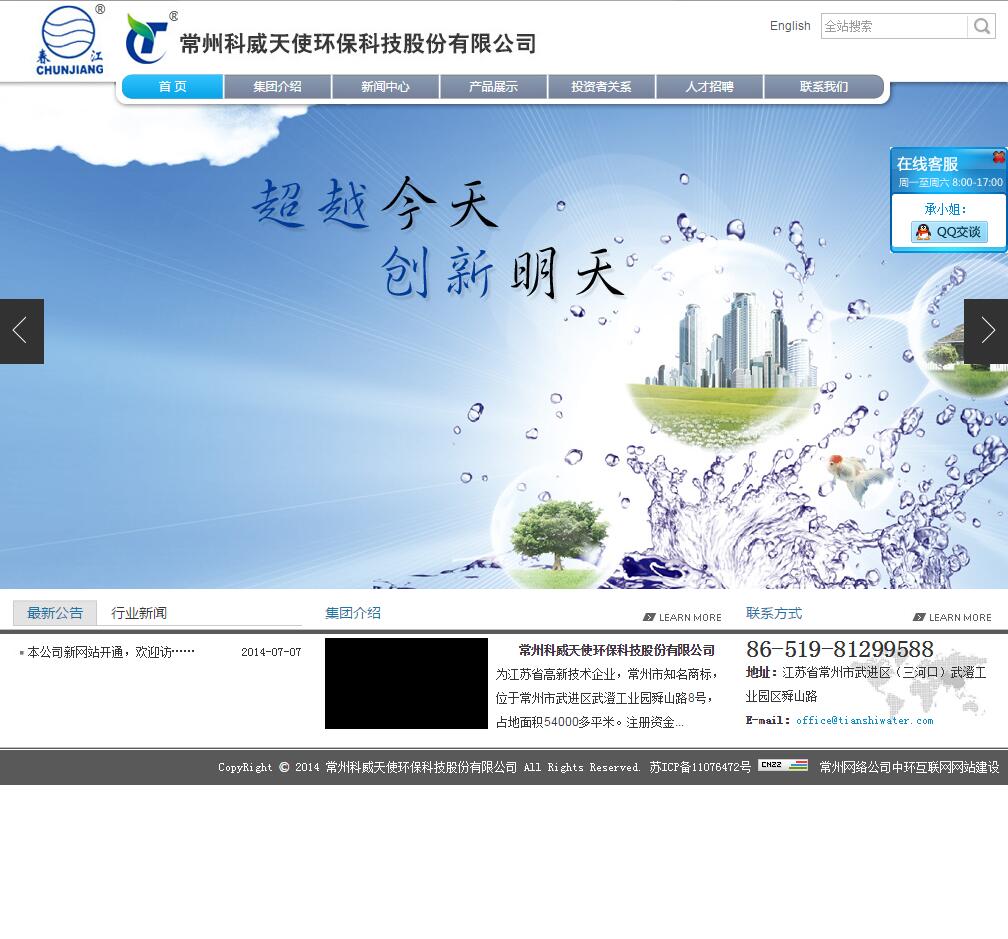Open the 常州网络公司中环互联网站建设 link

909,767
